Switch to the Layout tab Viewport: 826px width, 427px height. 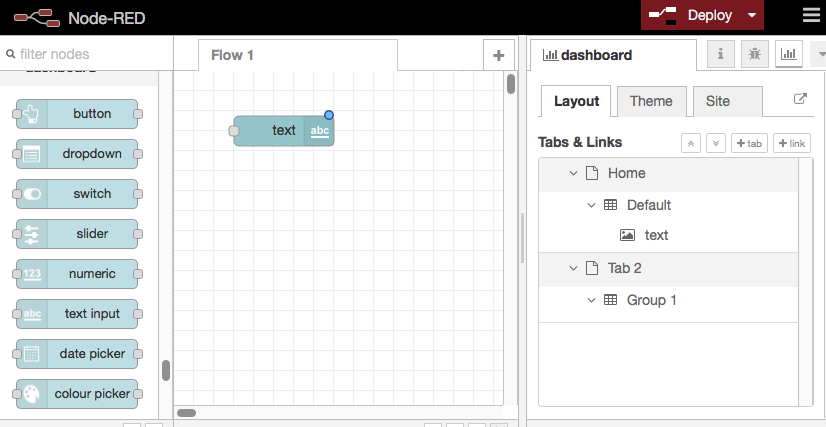coord(576,101)
